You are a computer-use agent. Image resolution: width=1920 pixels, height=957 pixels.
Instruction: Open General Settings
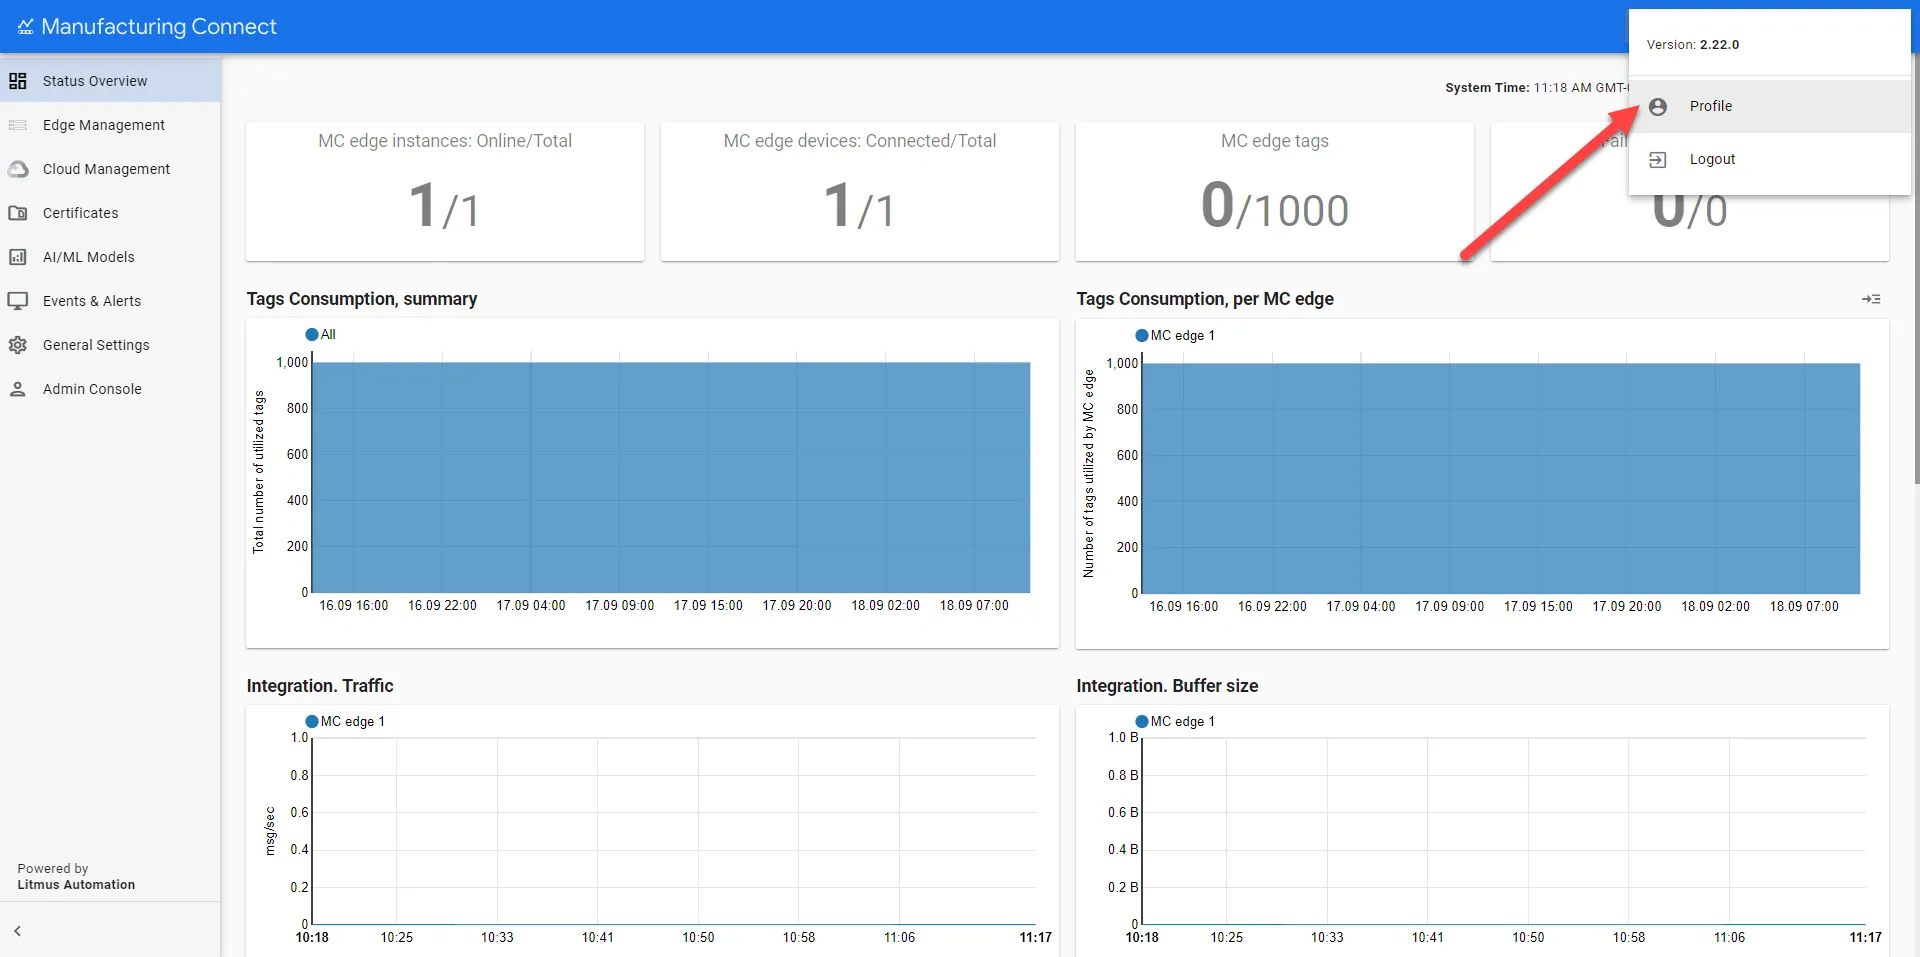pos(110,345)
